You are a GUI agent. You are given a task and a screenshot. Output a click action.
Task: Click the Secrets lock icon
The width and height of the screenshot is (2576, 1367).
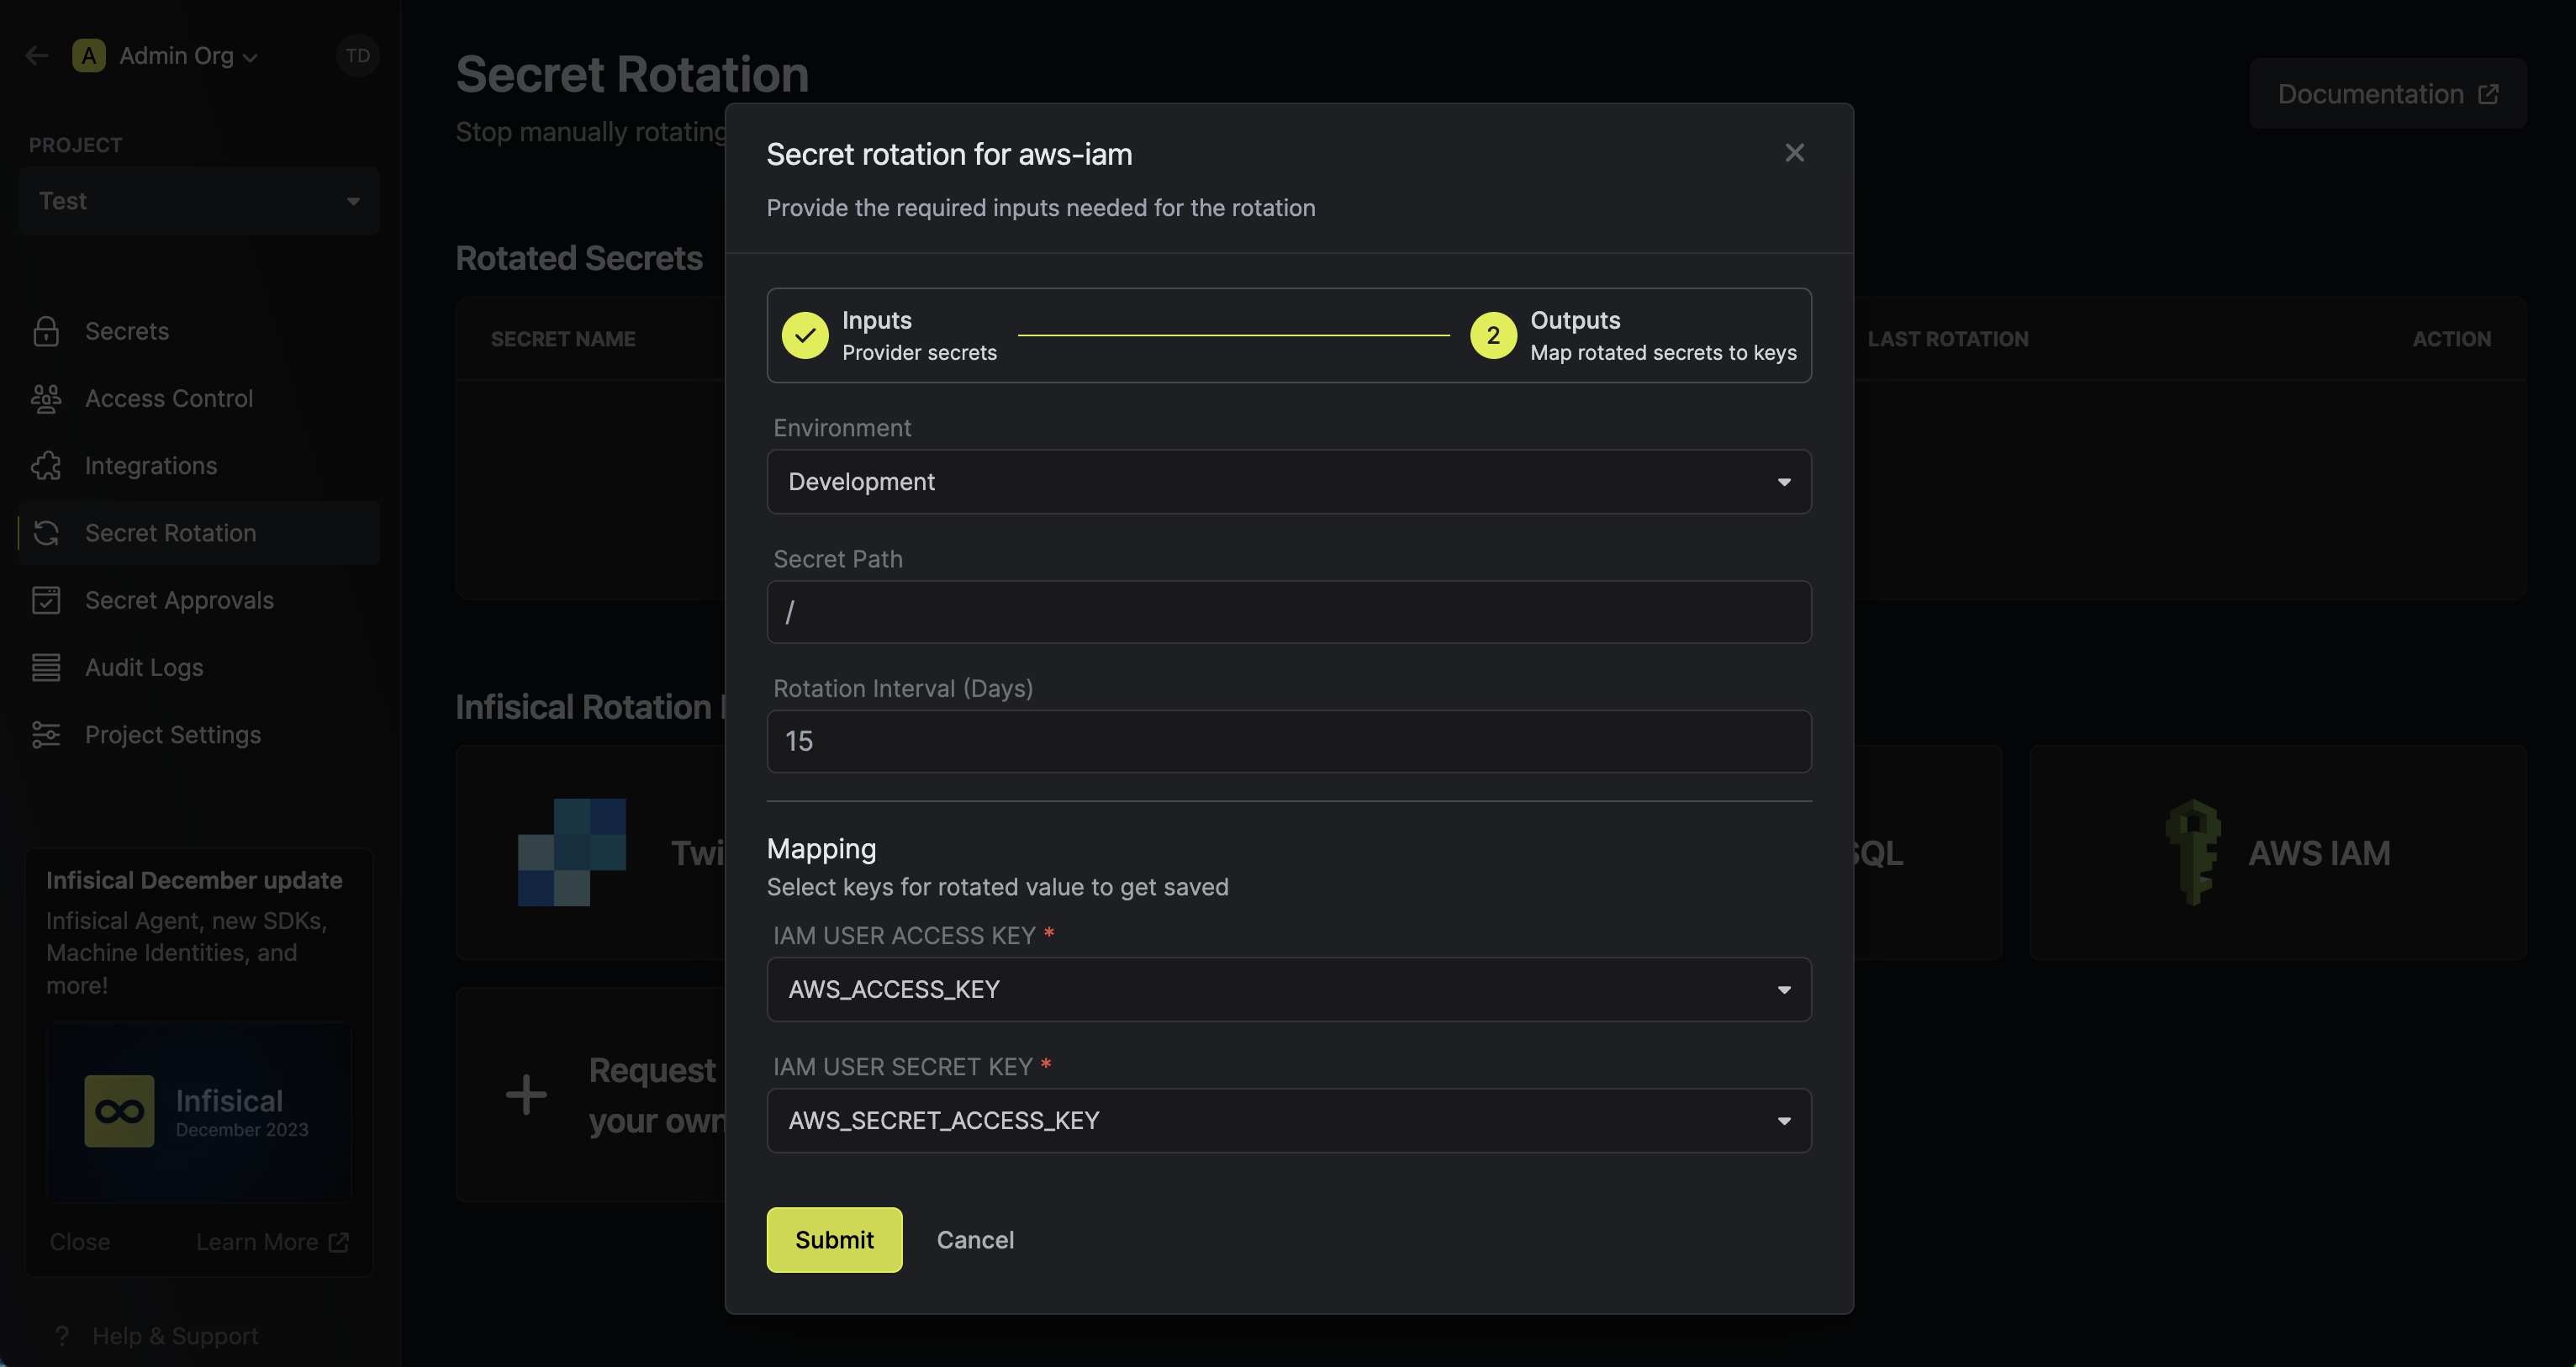[x=46, y=331]
